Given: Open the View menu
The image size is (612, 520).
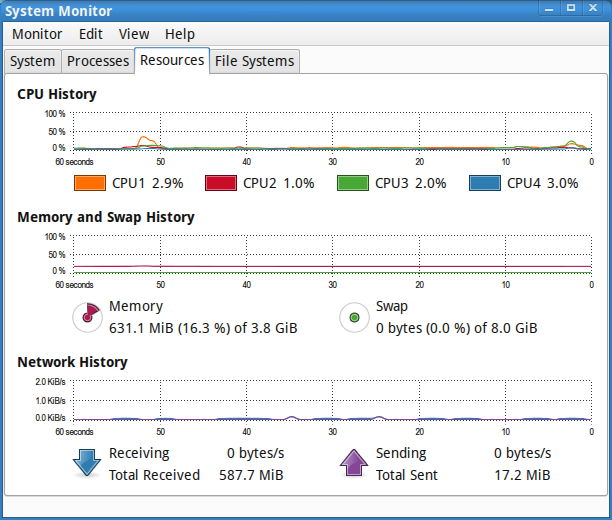Looking at the screenshot, I should pyautogui.click(x=134, y=34).
